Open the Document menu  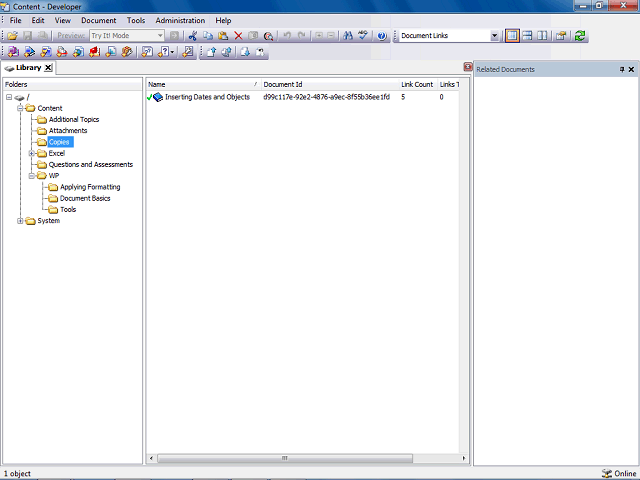pos(98,20)
